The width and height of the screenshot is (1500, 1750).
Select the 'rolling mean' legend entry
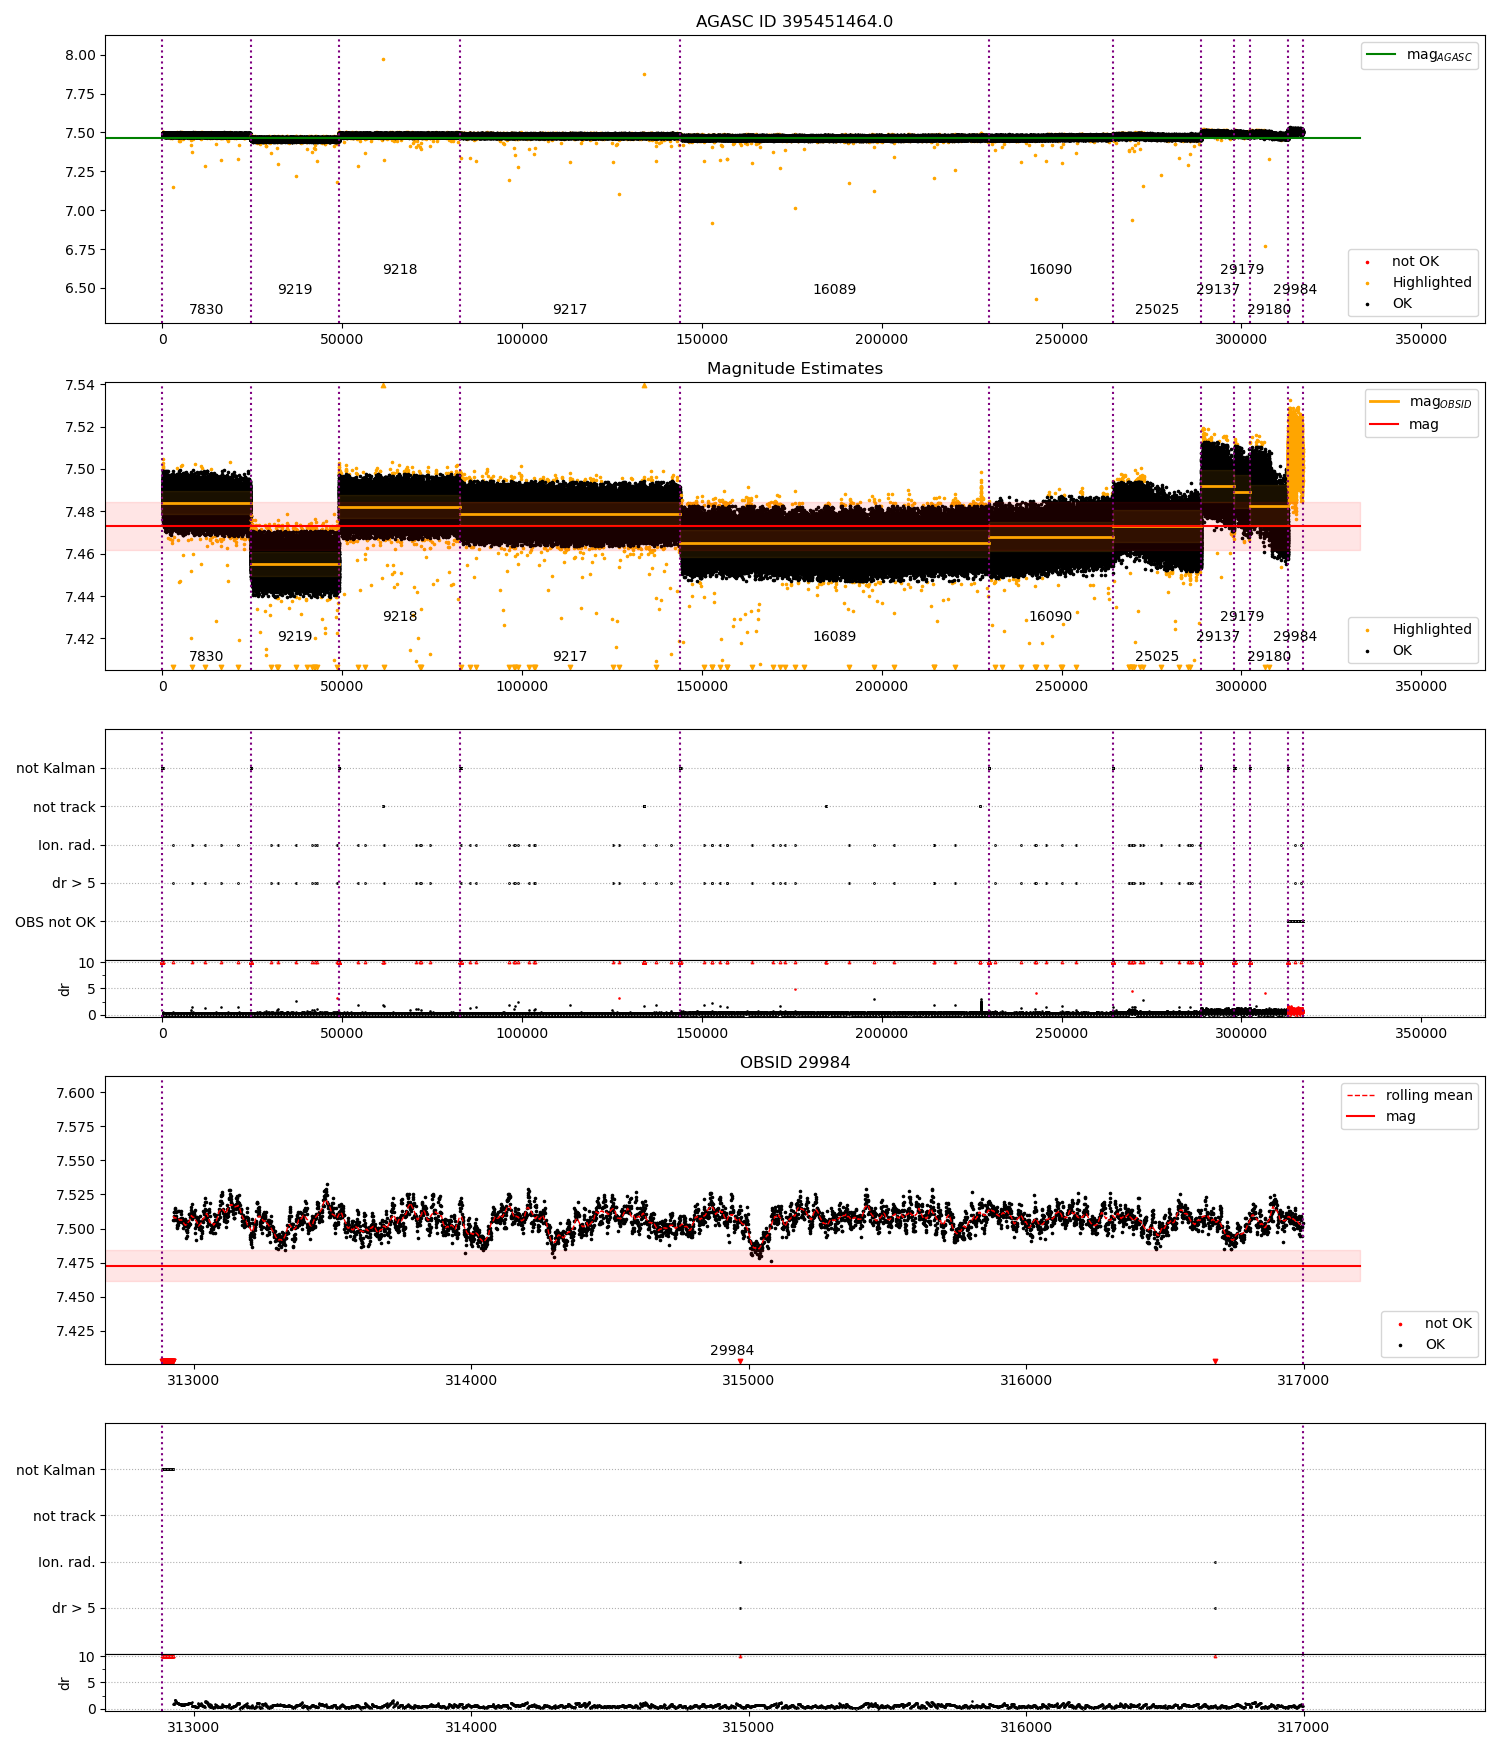click(x=1409, y=1096)
